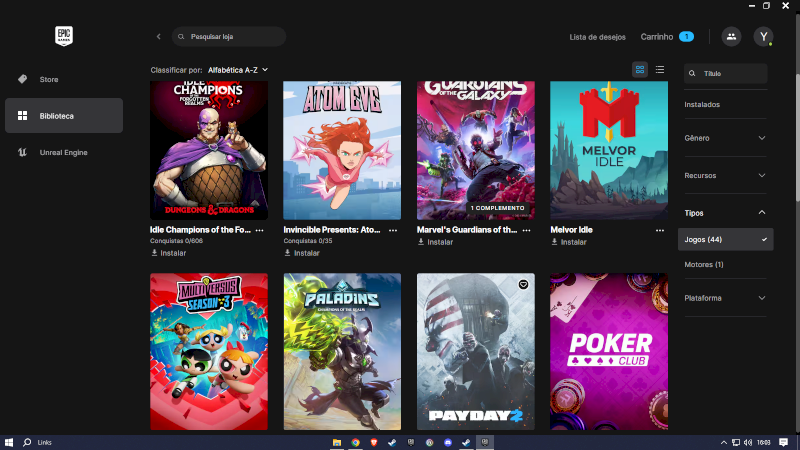Open Guardians of the Galaxy cover

(476, 151)
